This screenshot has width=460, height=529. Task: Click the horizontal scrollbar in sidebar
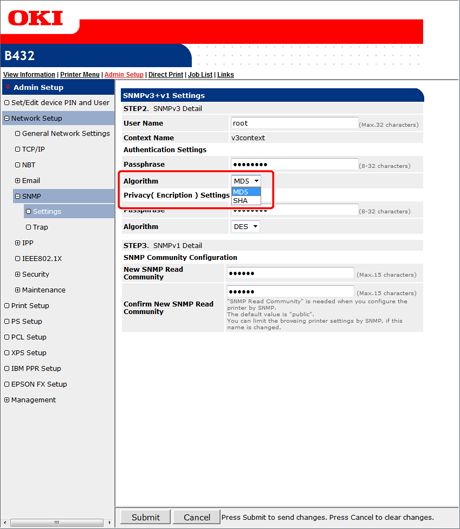(57, 523)
